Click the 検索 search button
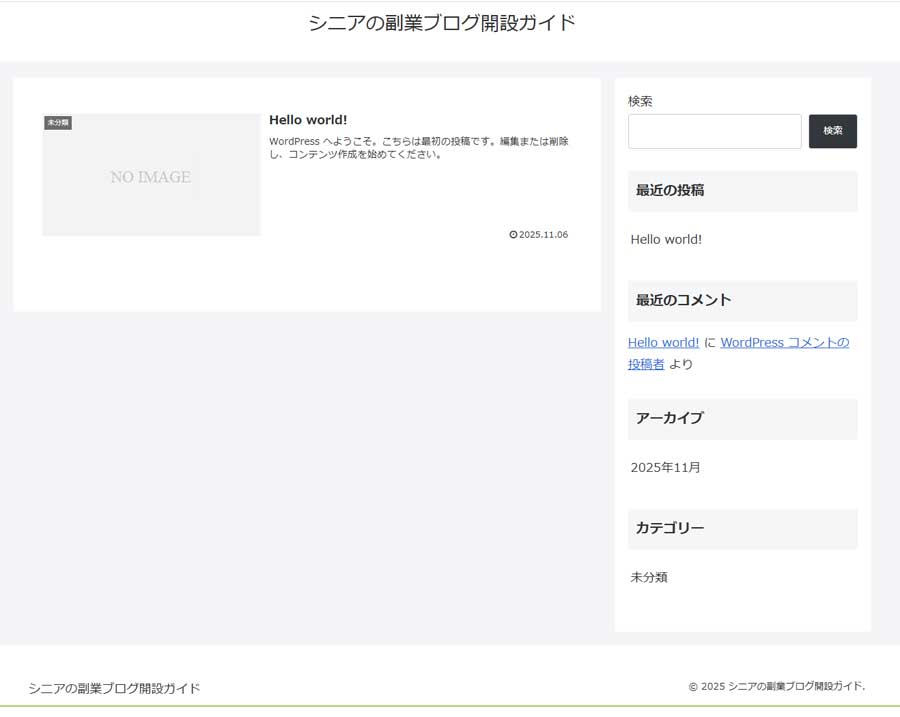This screenshot has height=717, width=900. (x=833, y=131)
